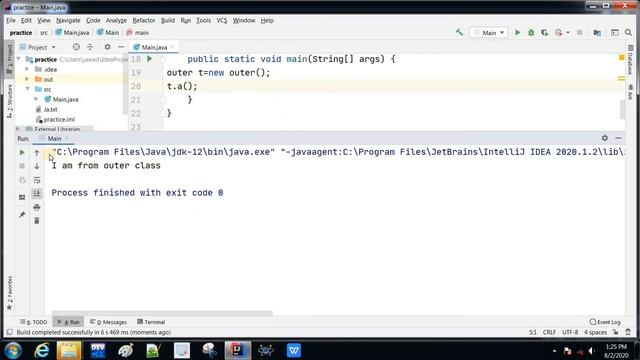Open the Run panel settings gear

tap(604, 138)
